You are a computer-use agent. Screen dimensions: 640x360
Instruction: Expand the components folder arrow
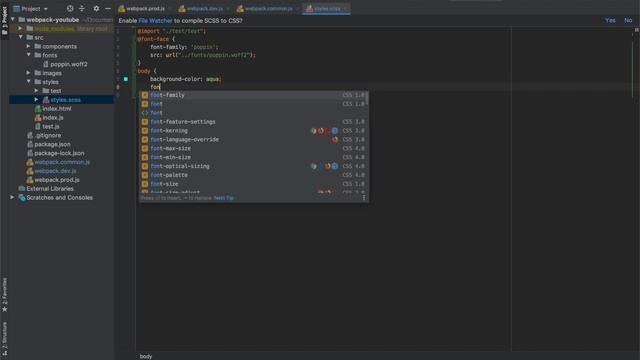click(x=28, y=46)
